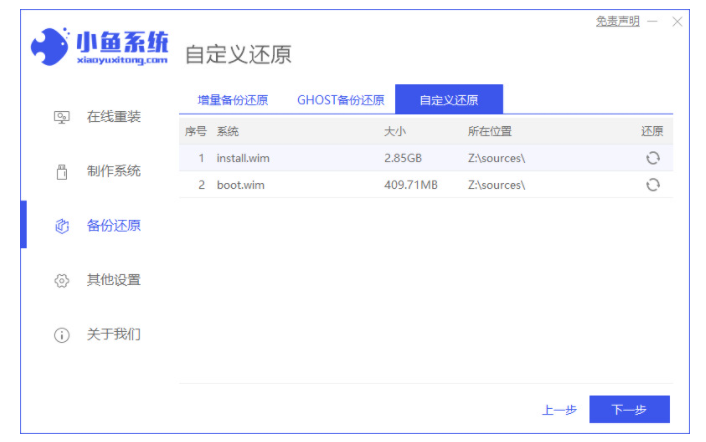The height and width of the screenshot is (442, 706).
Task: Open the 免责声明 link
Action: [x=618, y=21]
